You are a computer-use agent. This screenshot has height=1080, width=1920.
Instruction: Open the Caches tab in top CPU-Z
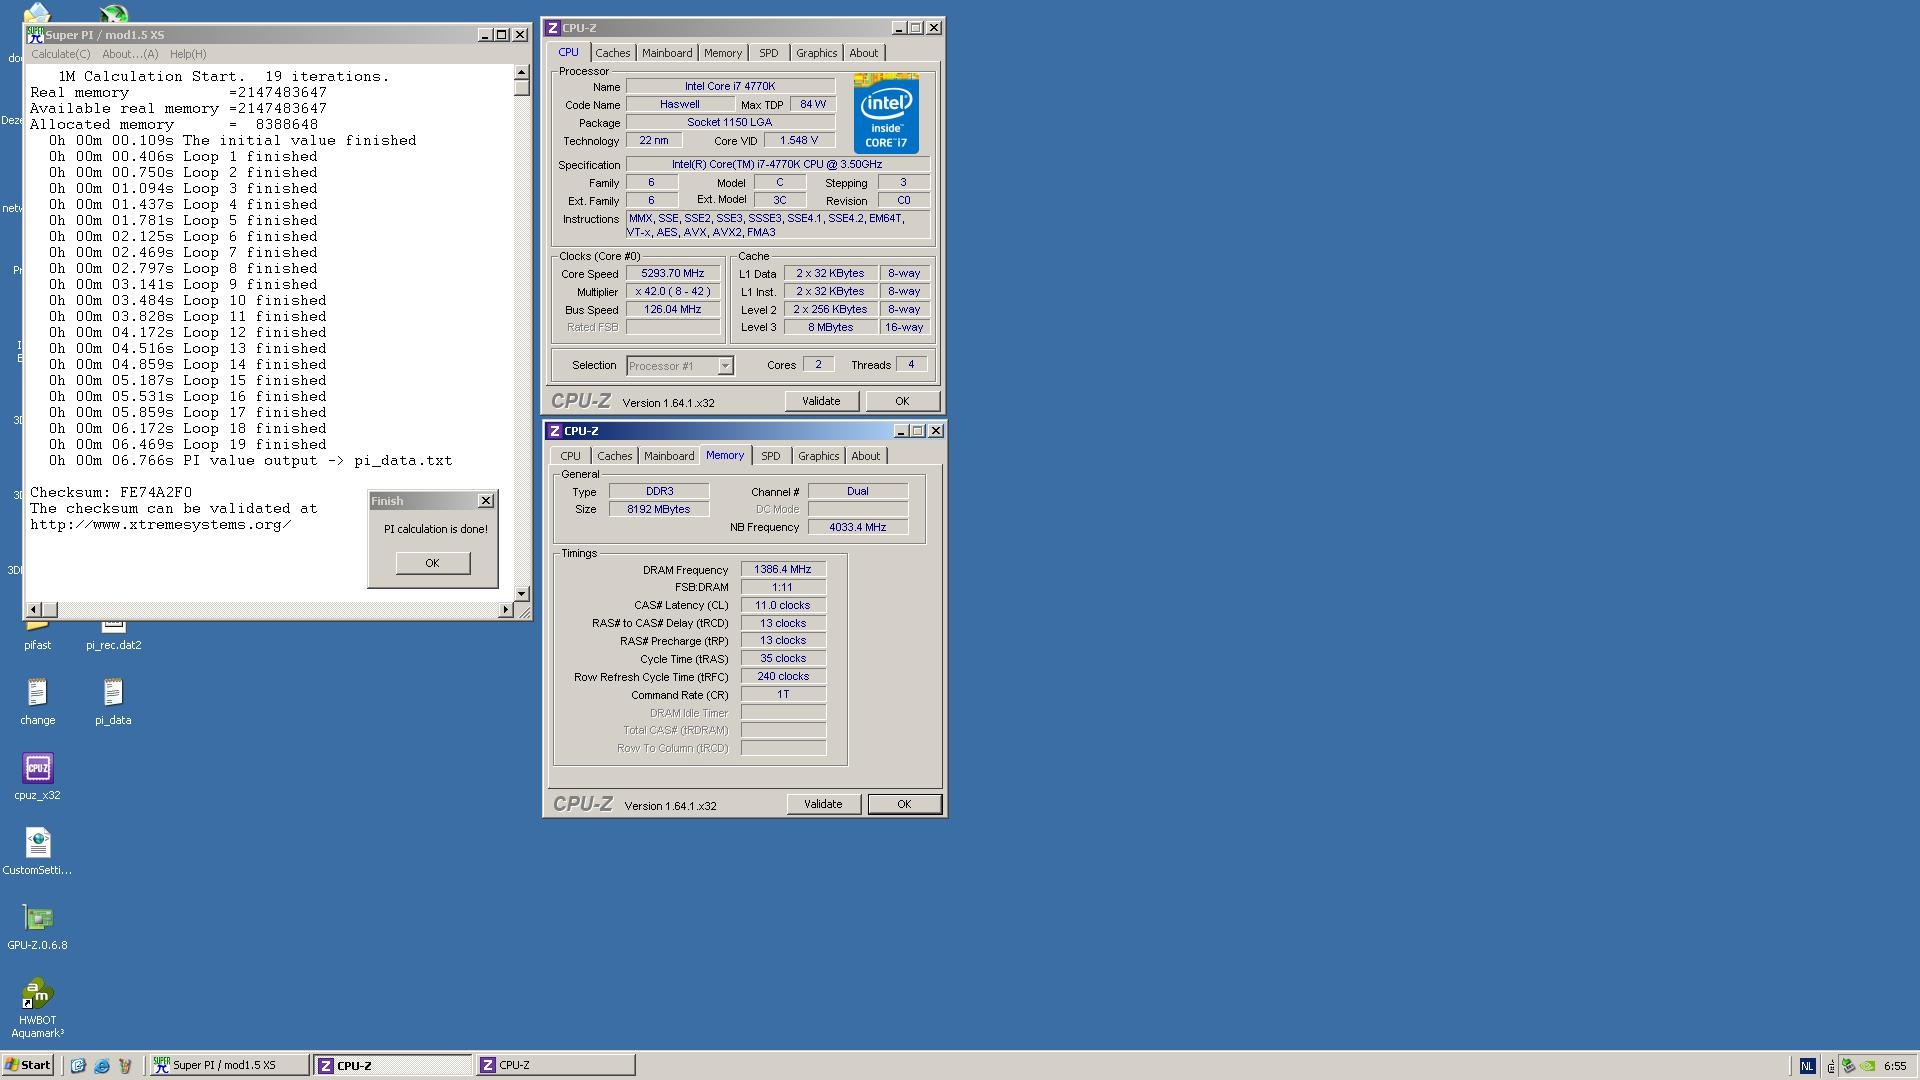pyautogui.click(x=612, y=53)
